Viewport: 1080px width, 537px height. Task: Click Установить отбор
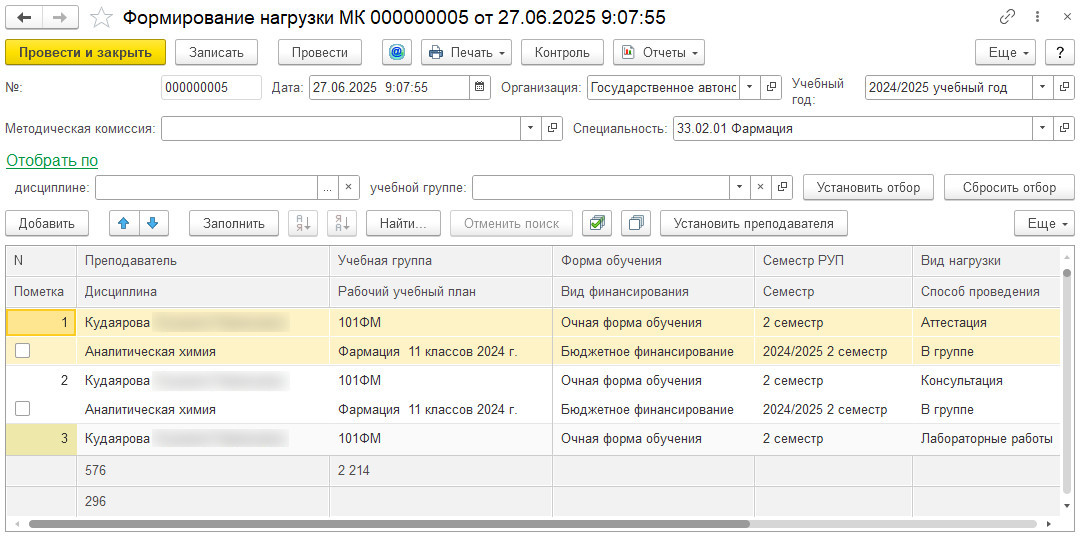(x=869, y=187)
